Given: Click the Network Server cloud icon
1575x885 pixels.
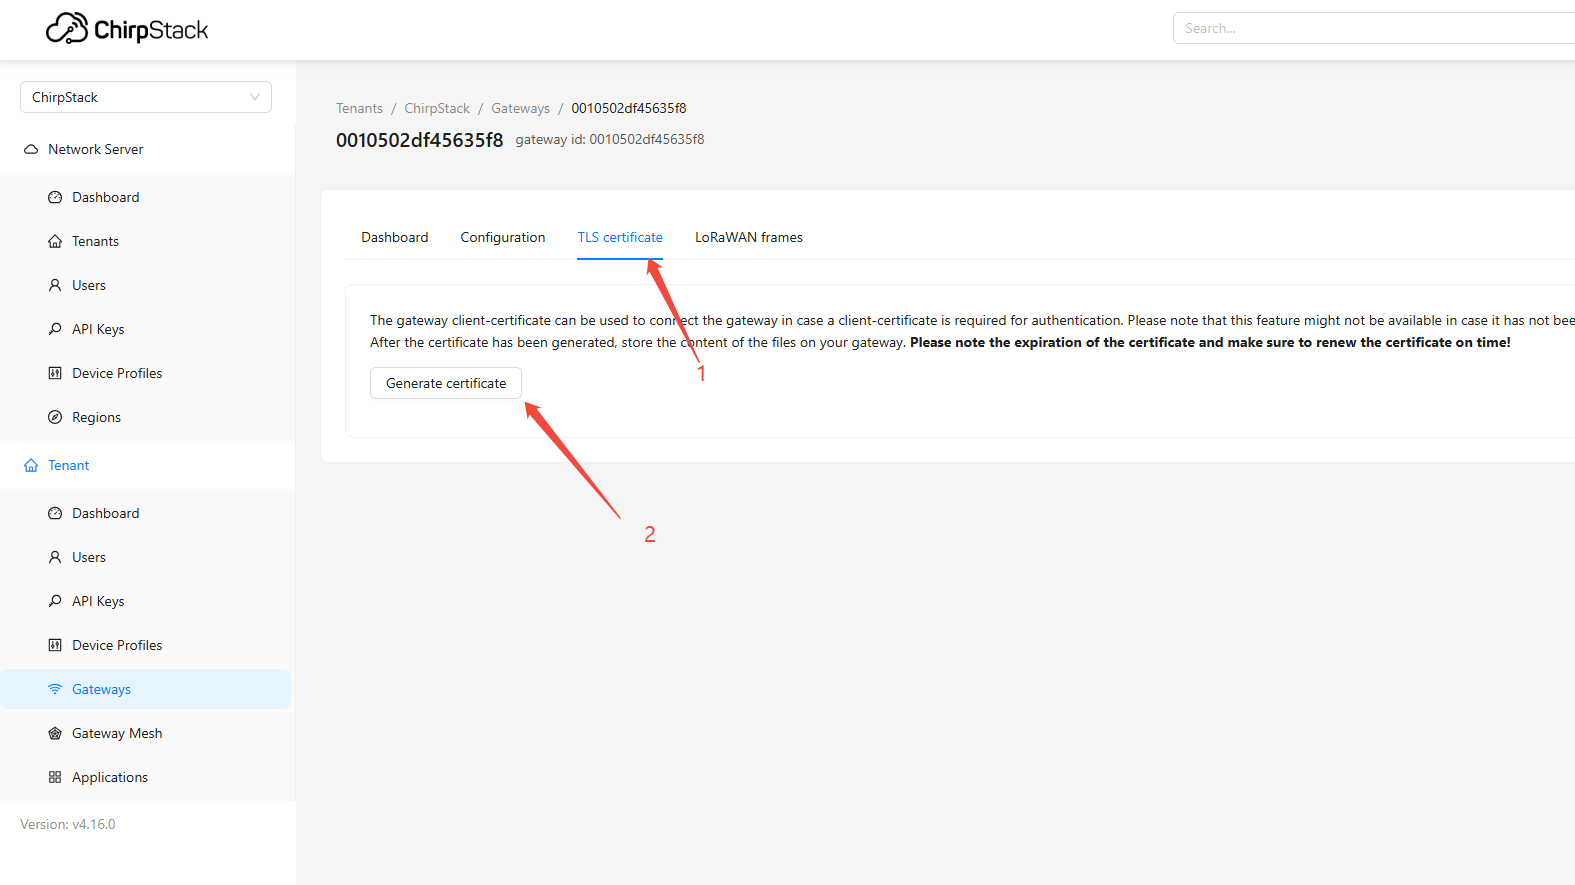Looking at the screenshot, I should 31,149.
